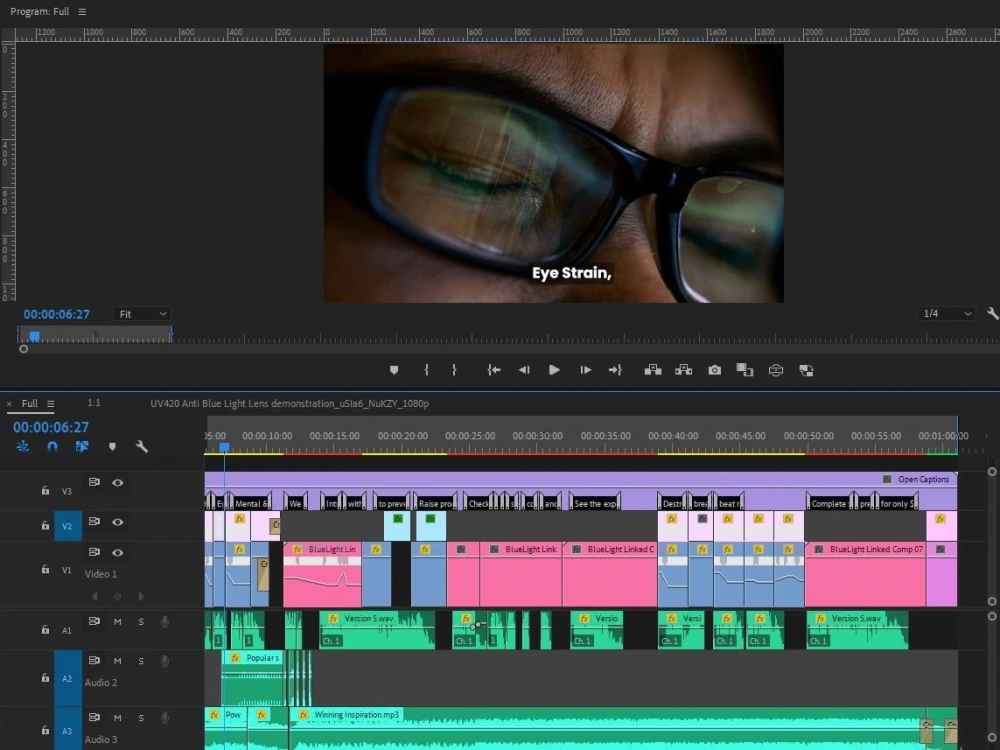Open the Fit zoom level dropdown
This screenshot has height=750, width=1000.
click(x=142, y=314)
